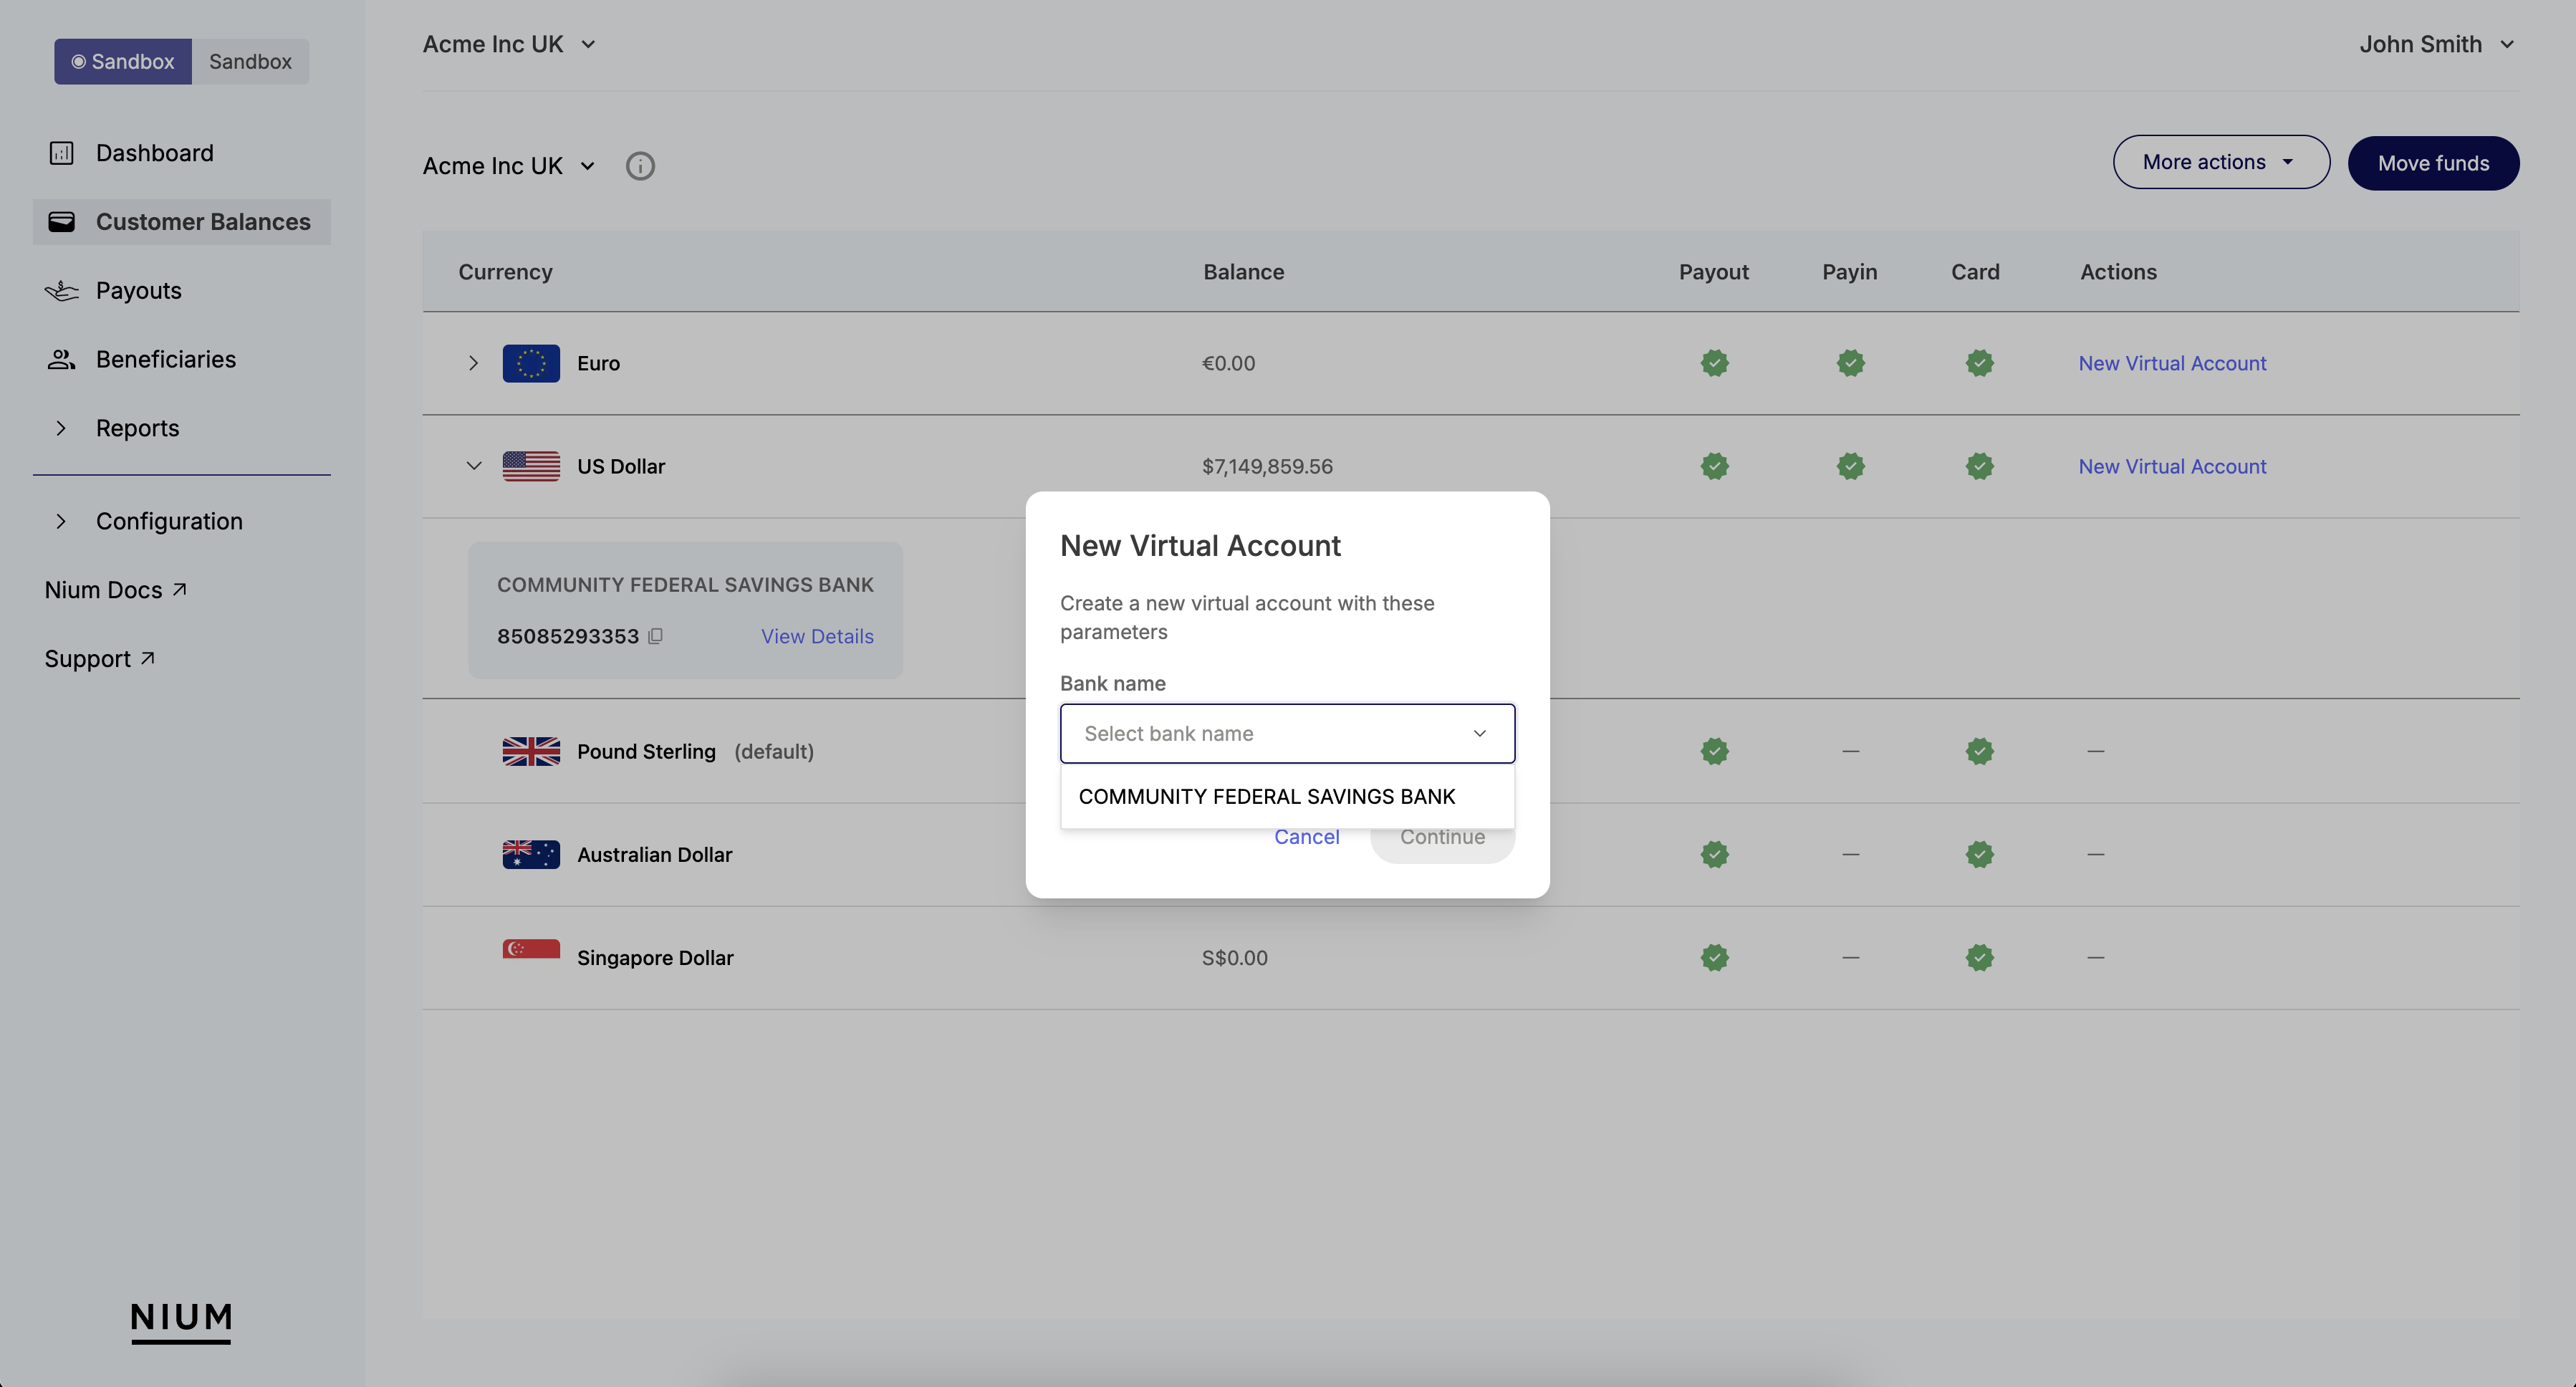Click the info icon next to Acme Inc UK
Viewport: 2576px width, 1387px height.
(x=640, y=165)
